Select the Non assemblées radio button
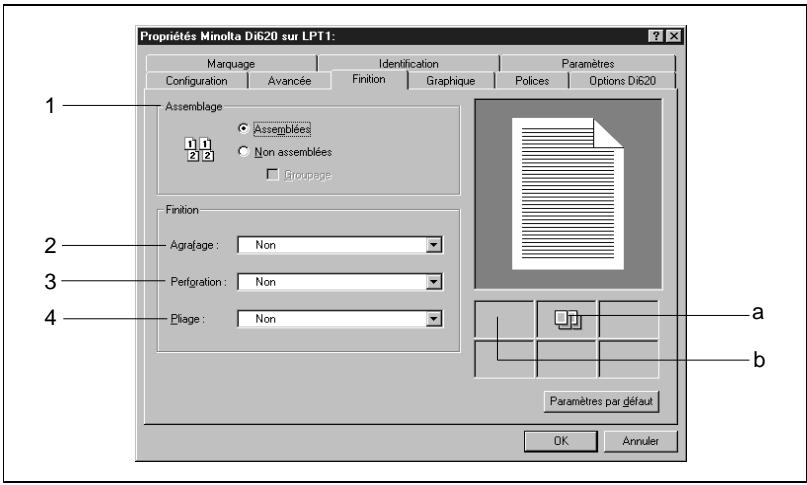807x485 pixels. click(x=244, y=151)
